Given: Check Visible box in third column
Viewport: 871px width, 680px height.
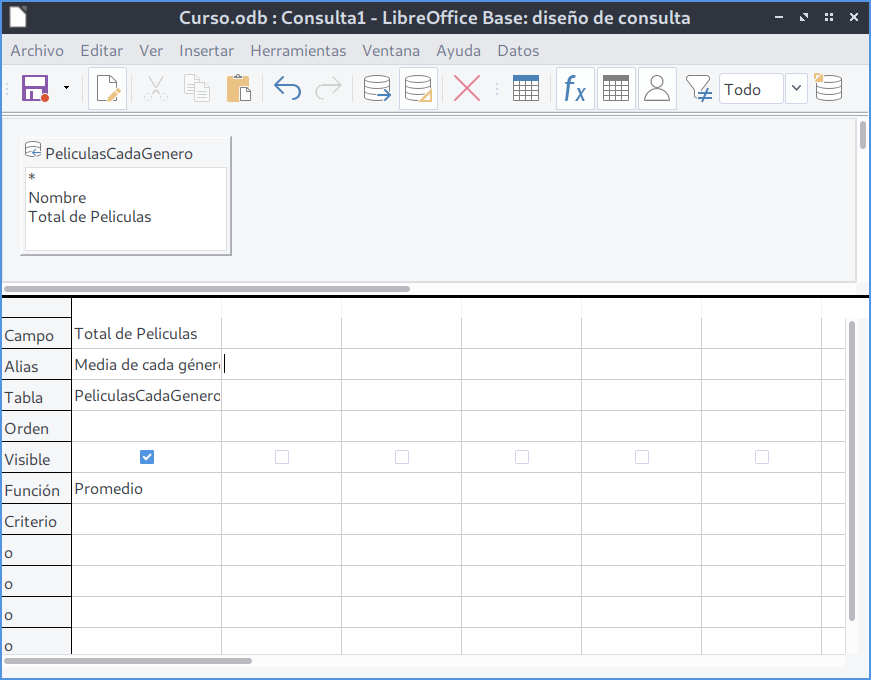Looking at the screenshot, I should (x=402, y=457).
